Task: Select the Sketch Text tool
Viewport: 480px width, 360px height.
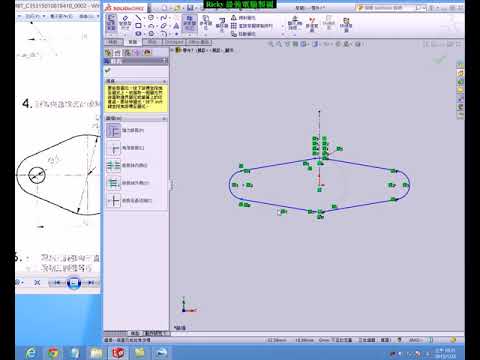Action: [x=176, y=26]
